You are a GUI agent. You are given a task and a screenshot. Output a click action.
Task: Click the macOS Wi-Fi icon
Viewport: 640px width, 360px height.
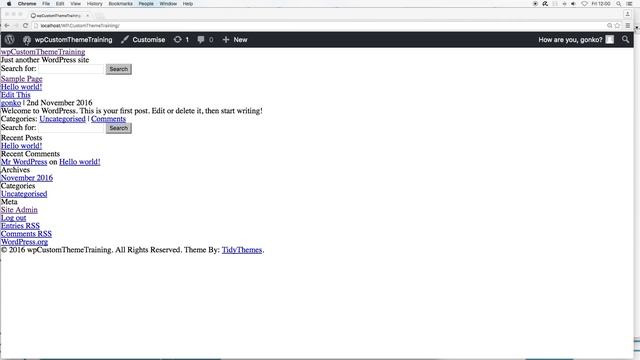pos(584,4)
